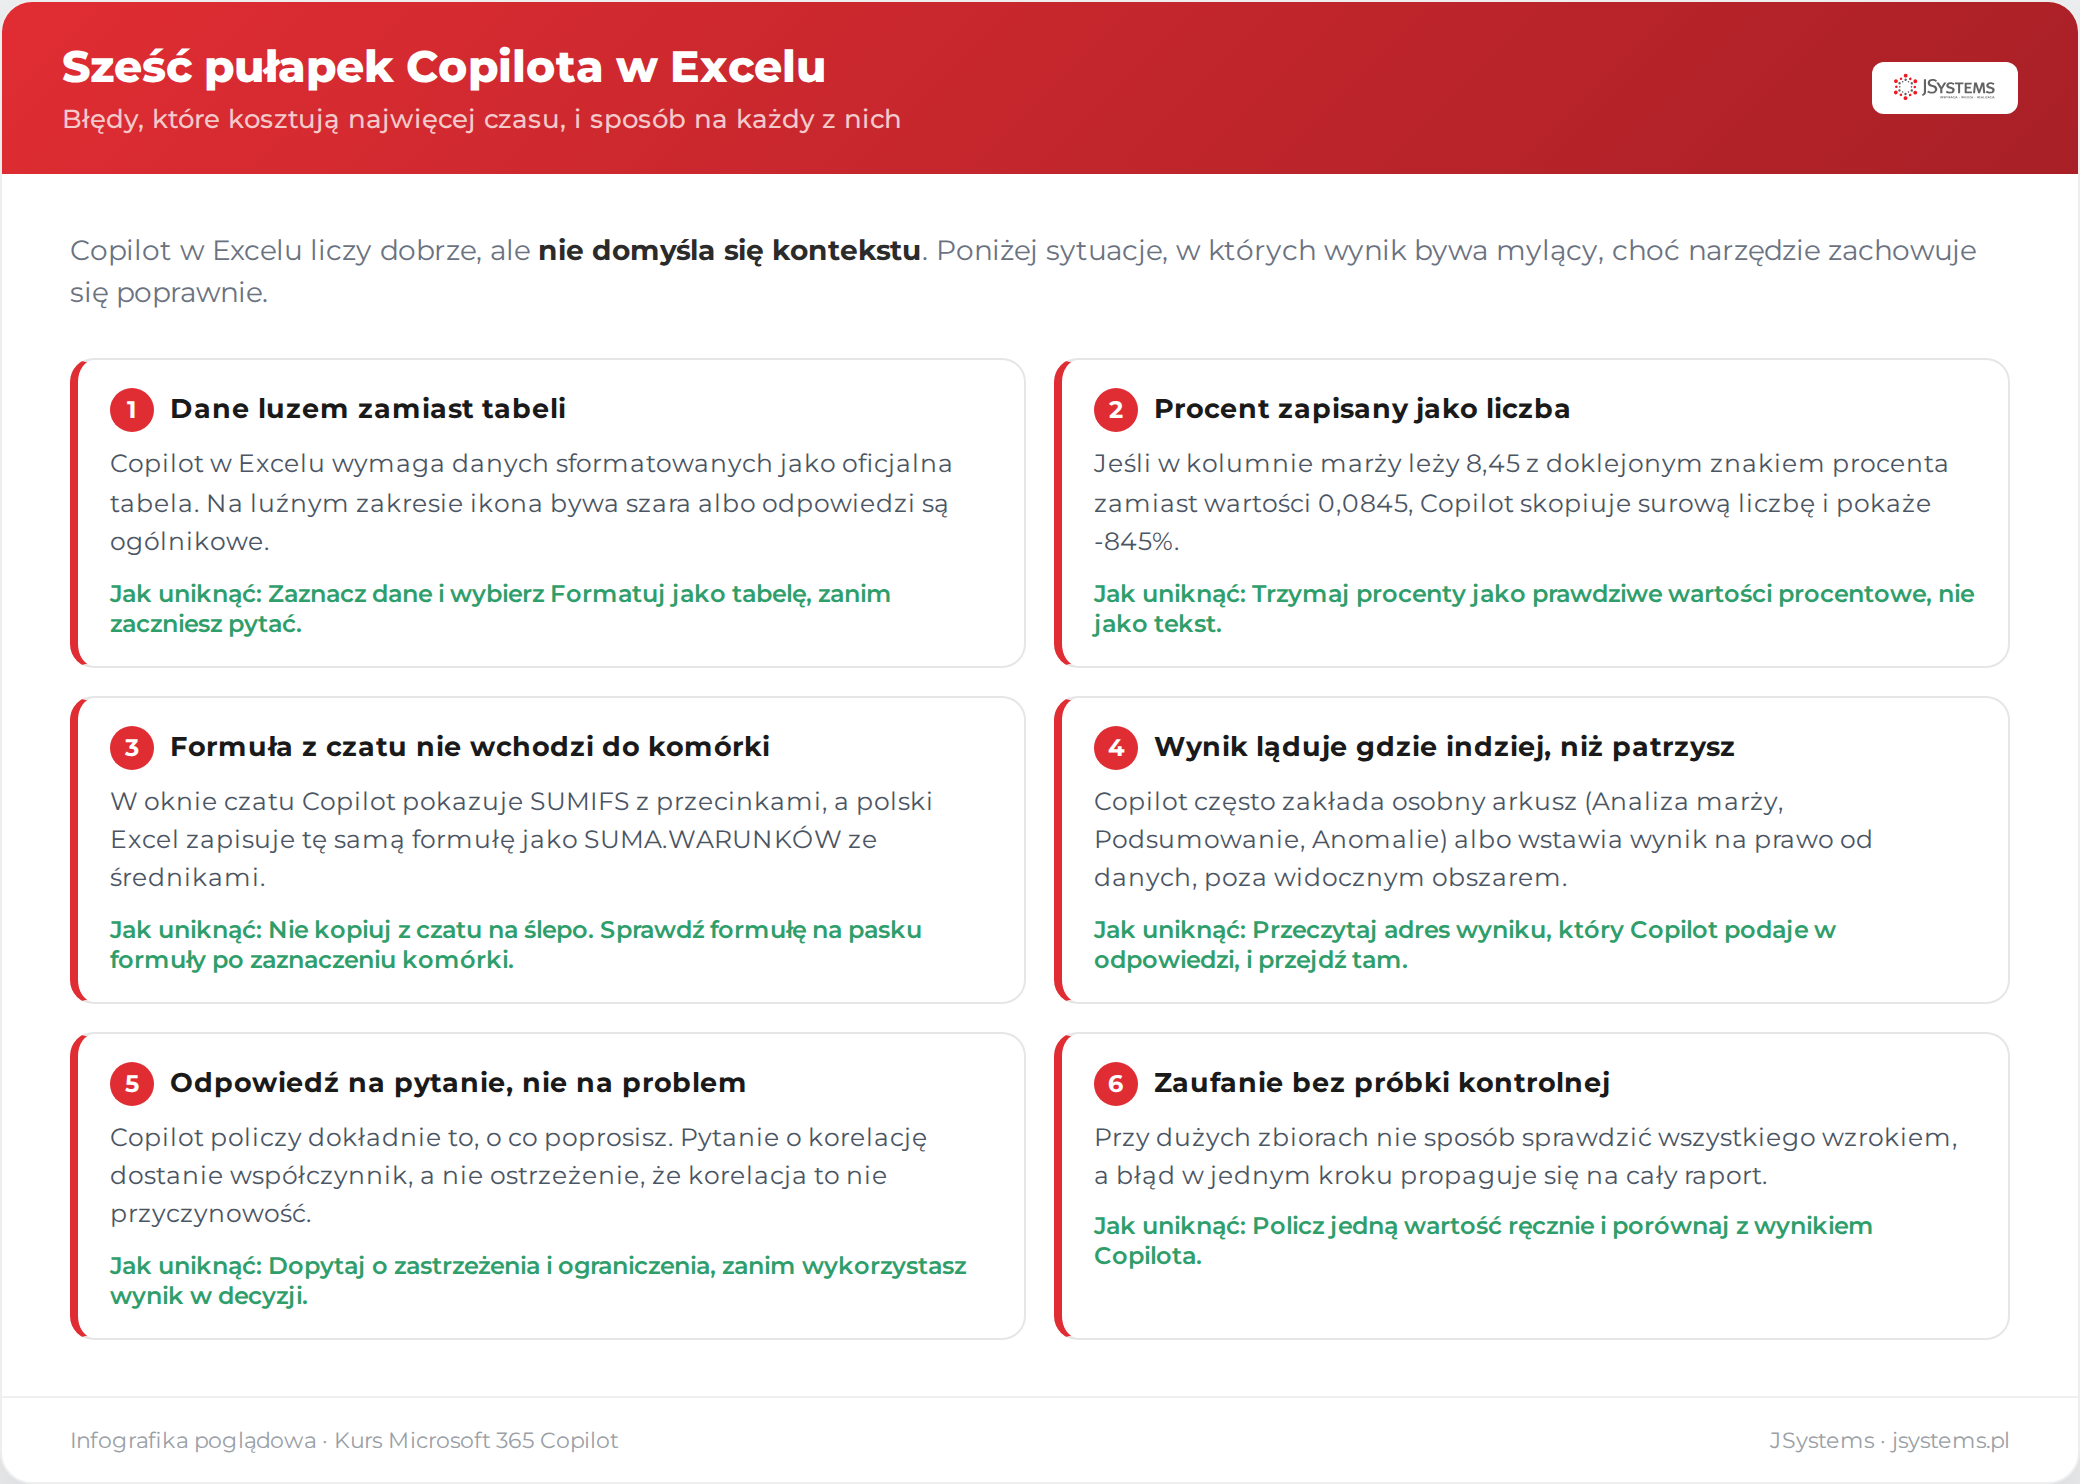
Task: Click paragraph starting "Przy dużych zbiorach nie sposób"
Action: pos(1526,1156)
